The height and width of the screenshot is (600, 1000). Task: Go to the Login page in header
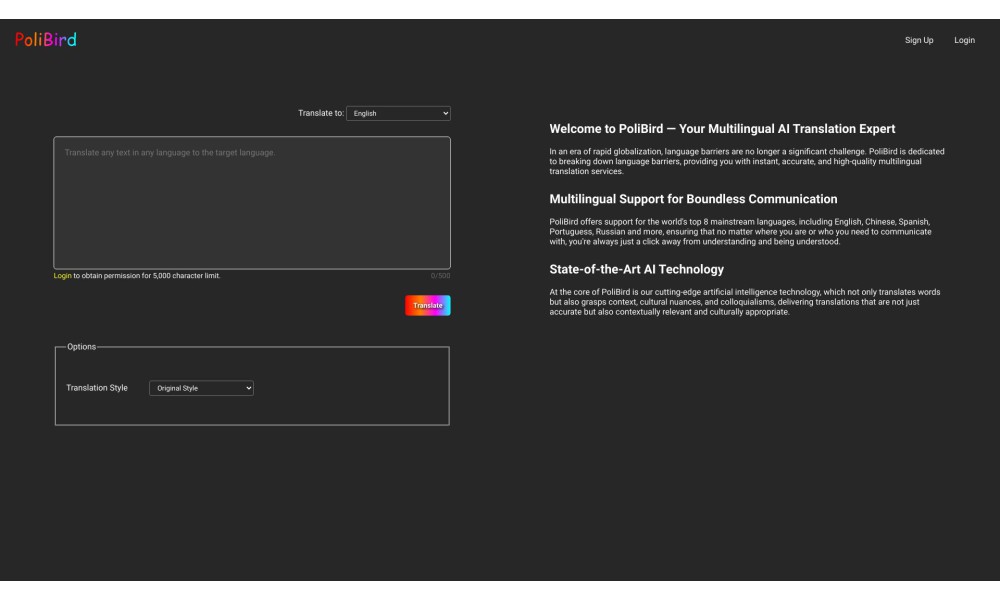click(964, 40)
